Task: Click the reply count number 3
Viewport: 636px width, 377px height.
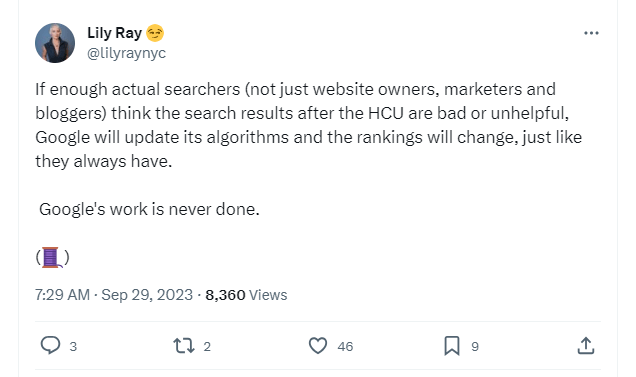Action: (73, 347)
